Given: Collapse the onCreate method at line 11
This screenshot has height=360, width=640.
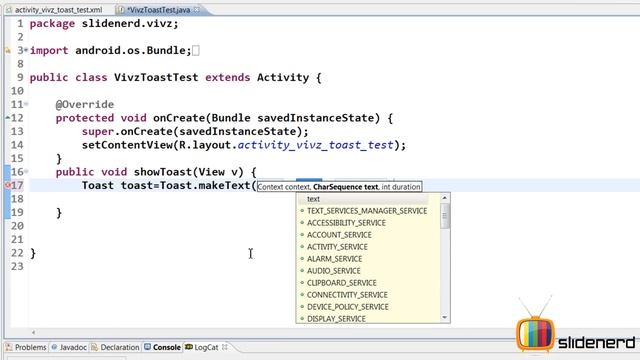Looking at the screenshot, I should point(26,104).
